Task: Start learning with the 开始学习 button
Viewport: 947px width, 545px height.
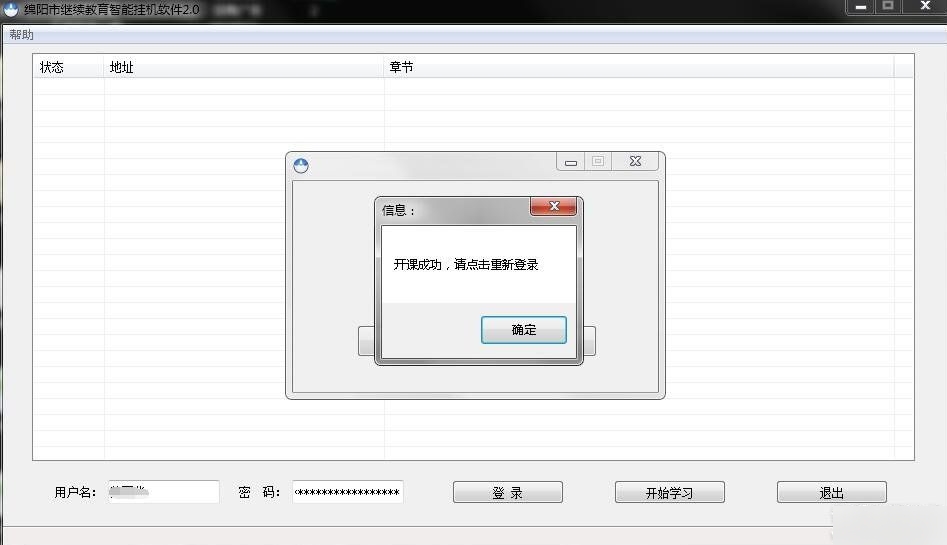Action: [669, 492]
